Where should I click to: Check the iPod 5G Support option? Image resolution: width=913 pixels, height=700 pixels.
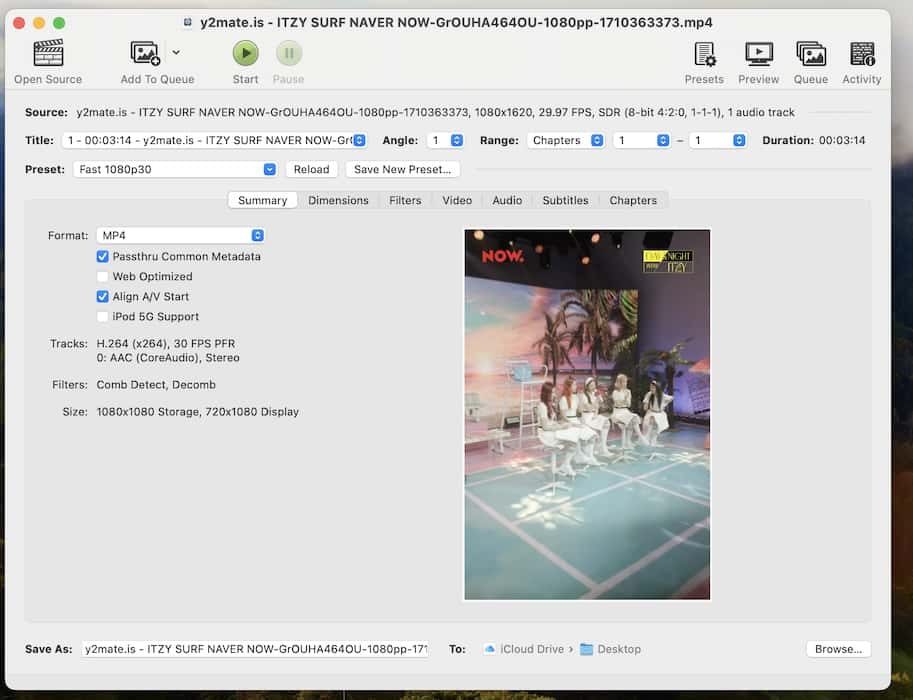coord(103,317)
